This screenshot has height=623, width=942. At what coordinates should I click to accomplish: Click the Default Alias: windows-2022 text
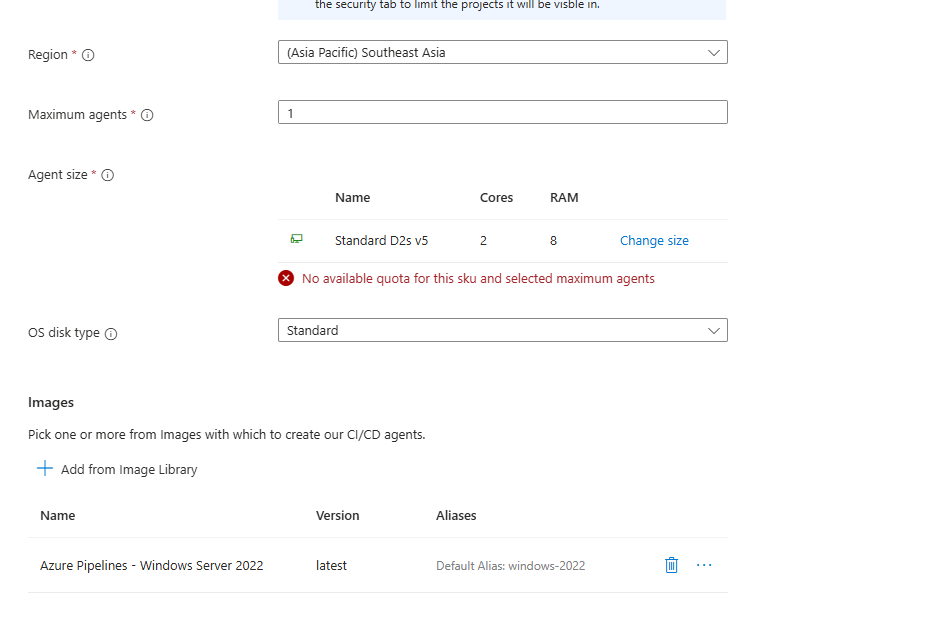pyautogui.click(x=511, y=566)
